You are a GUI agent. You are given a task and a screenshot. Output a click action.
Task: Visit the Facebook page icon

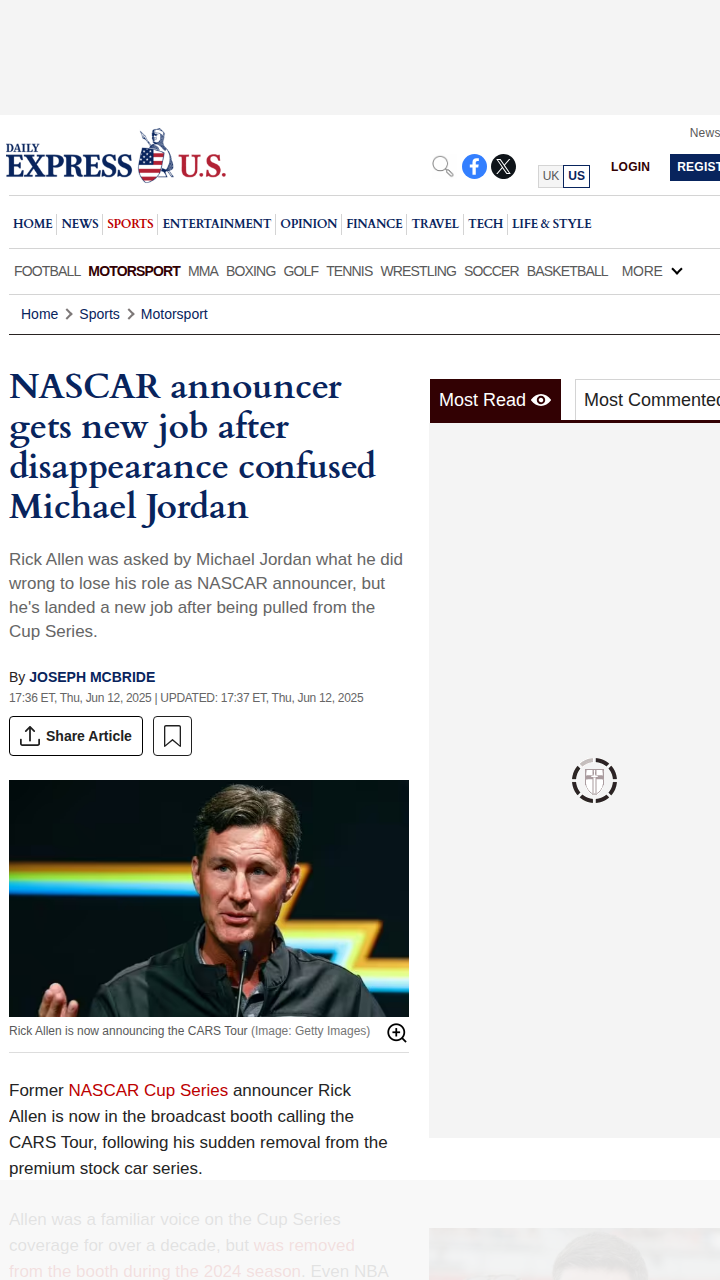(x=474, y=166)
